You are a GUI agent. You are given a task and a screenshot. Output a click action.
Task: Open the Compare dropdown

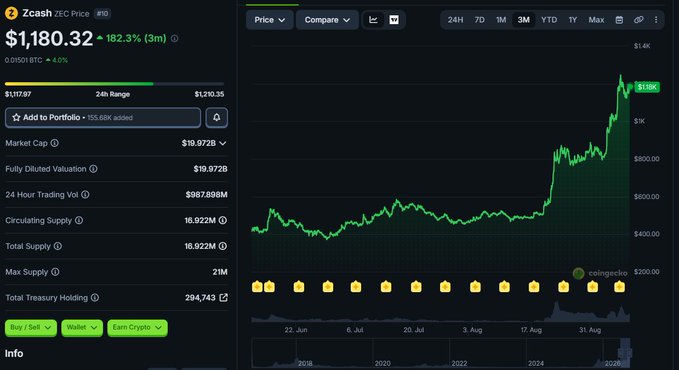click(327, 20)
